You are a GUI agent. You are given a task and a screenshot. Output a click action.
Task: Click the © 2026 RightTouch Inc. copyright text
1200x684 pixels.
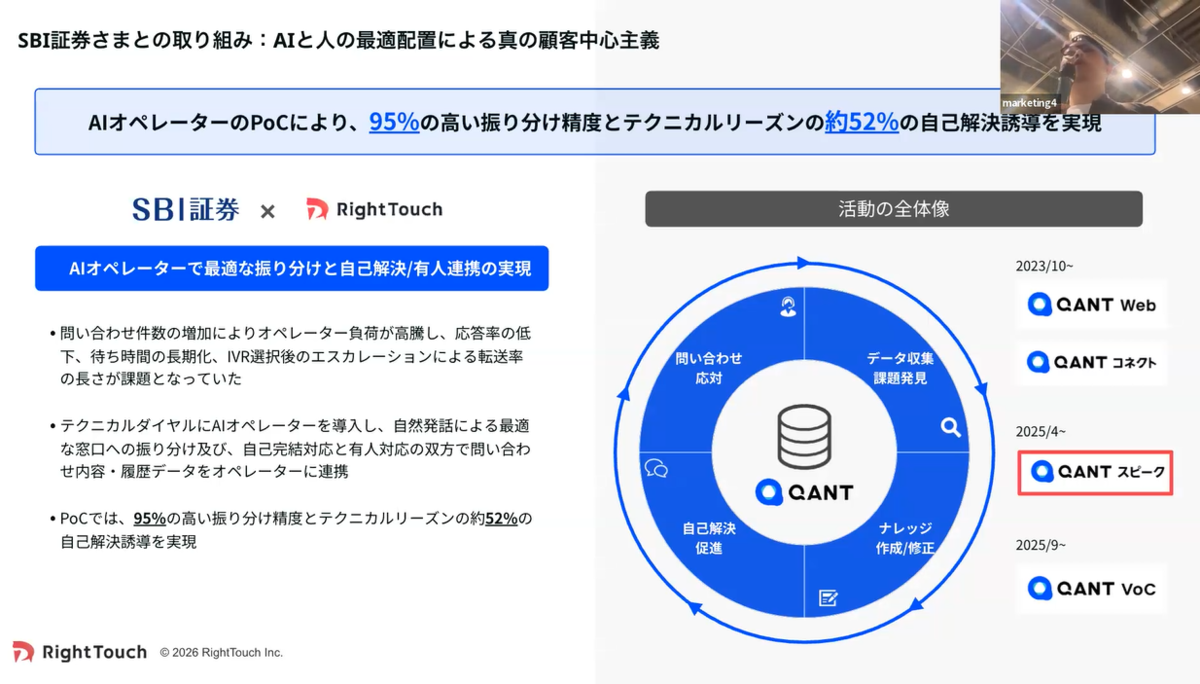click(x=221, y=652)
